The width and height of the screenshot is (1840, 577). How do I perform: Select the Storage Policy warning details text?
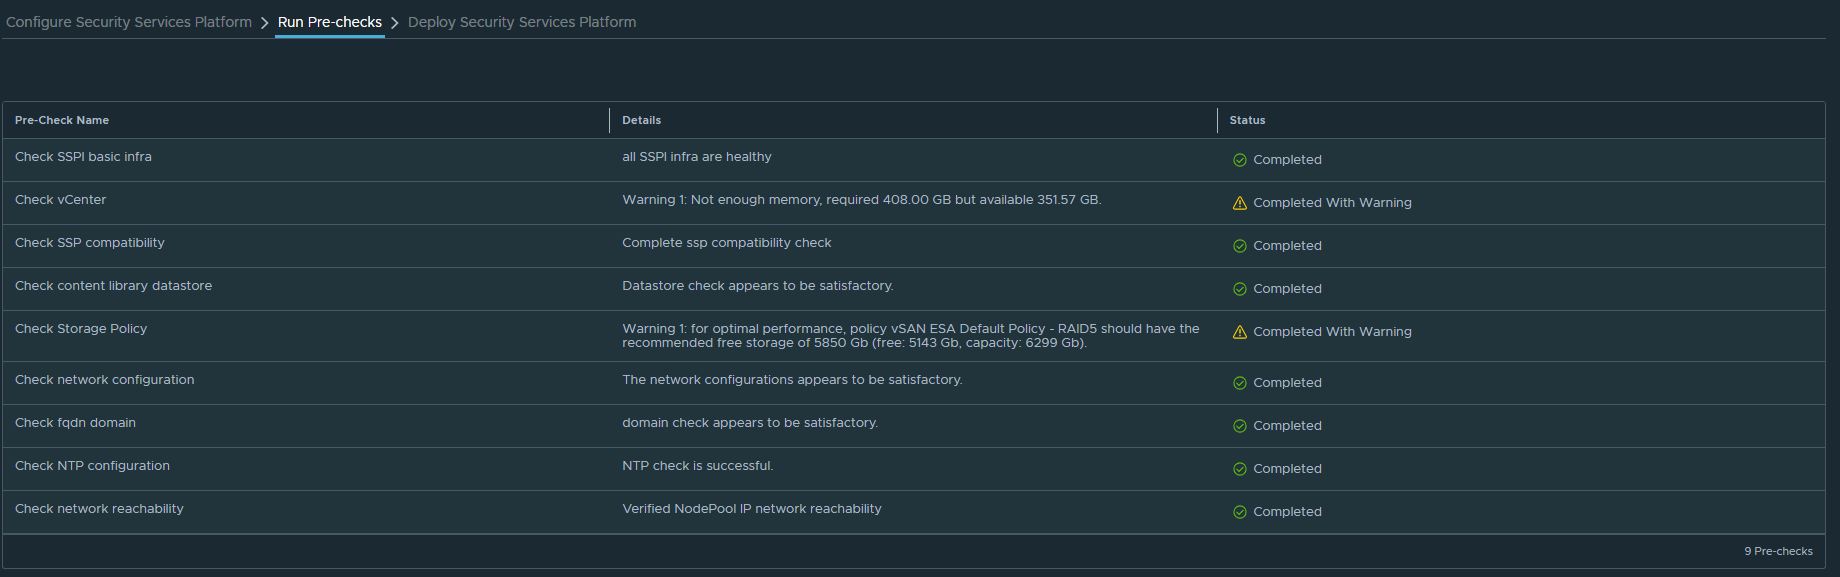[x=910, y=336]
